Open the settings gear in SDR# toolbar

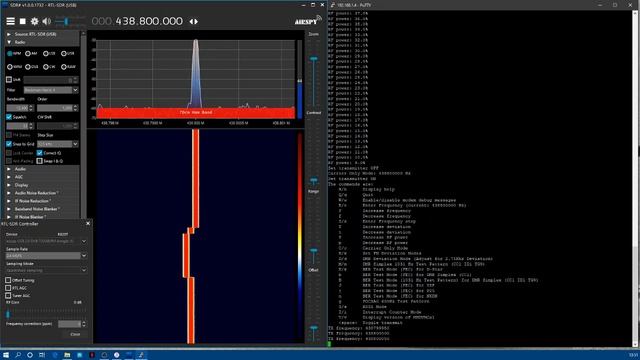pyautogui.click(x=35, y=21)
